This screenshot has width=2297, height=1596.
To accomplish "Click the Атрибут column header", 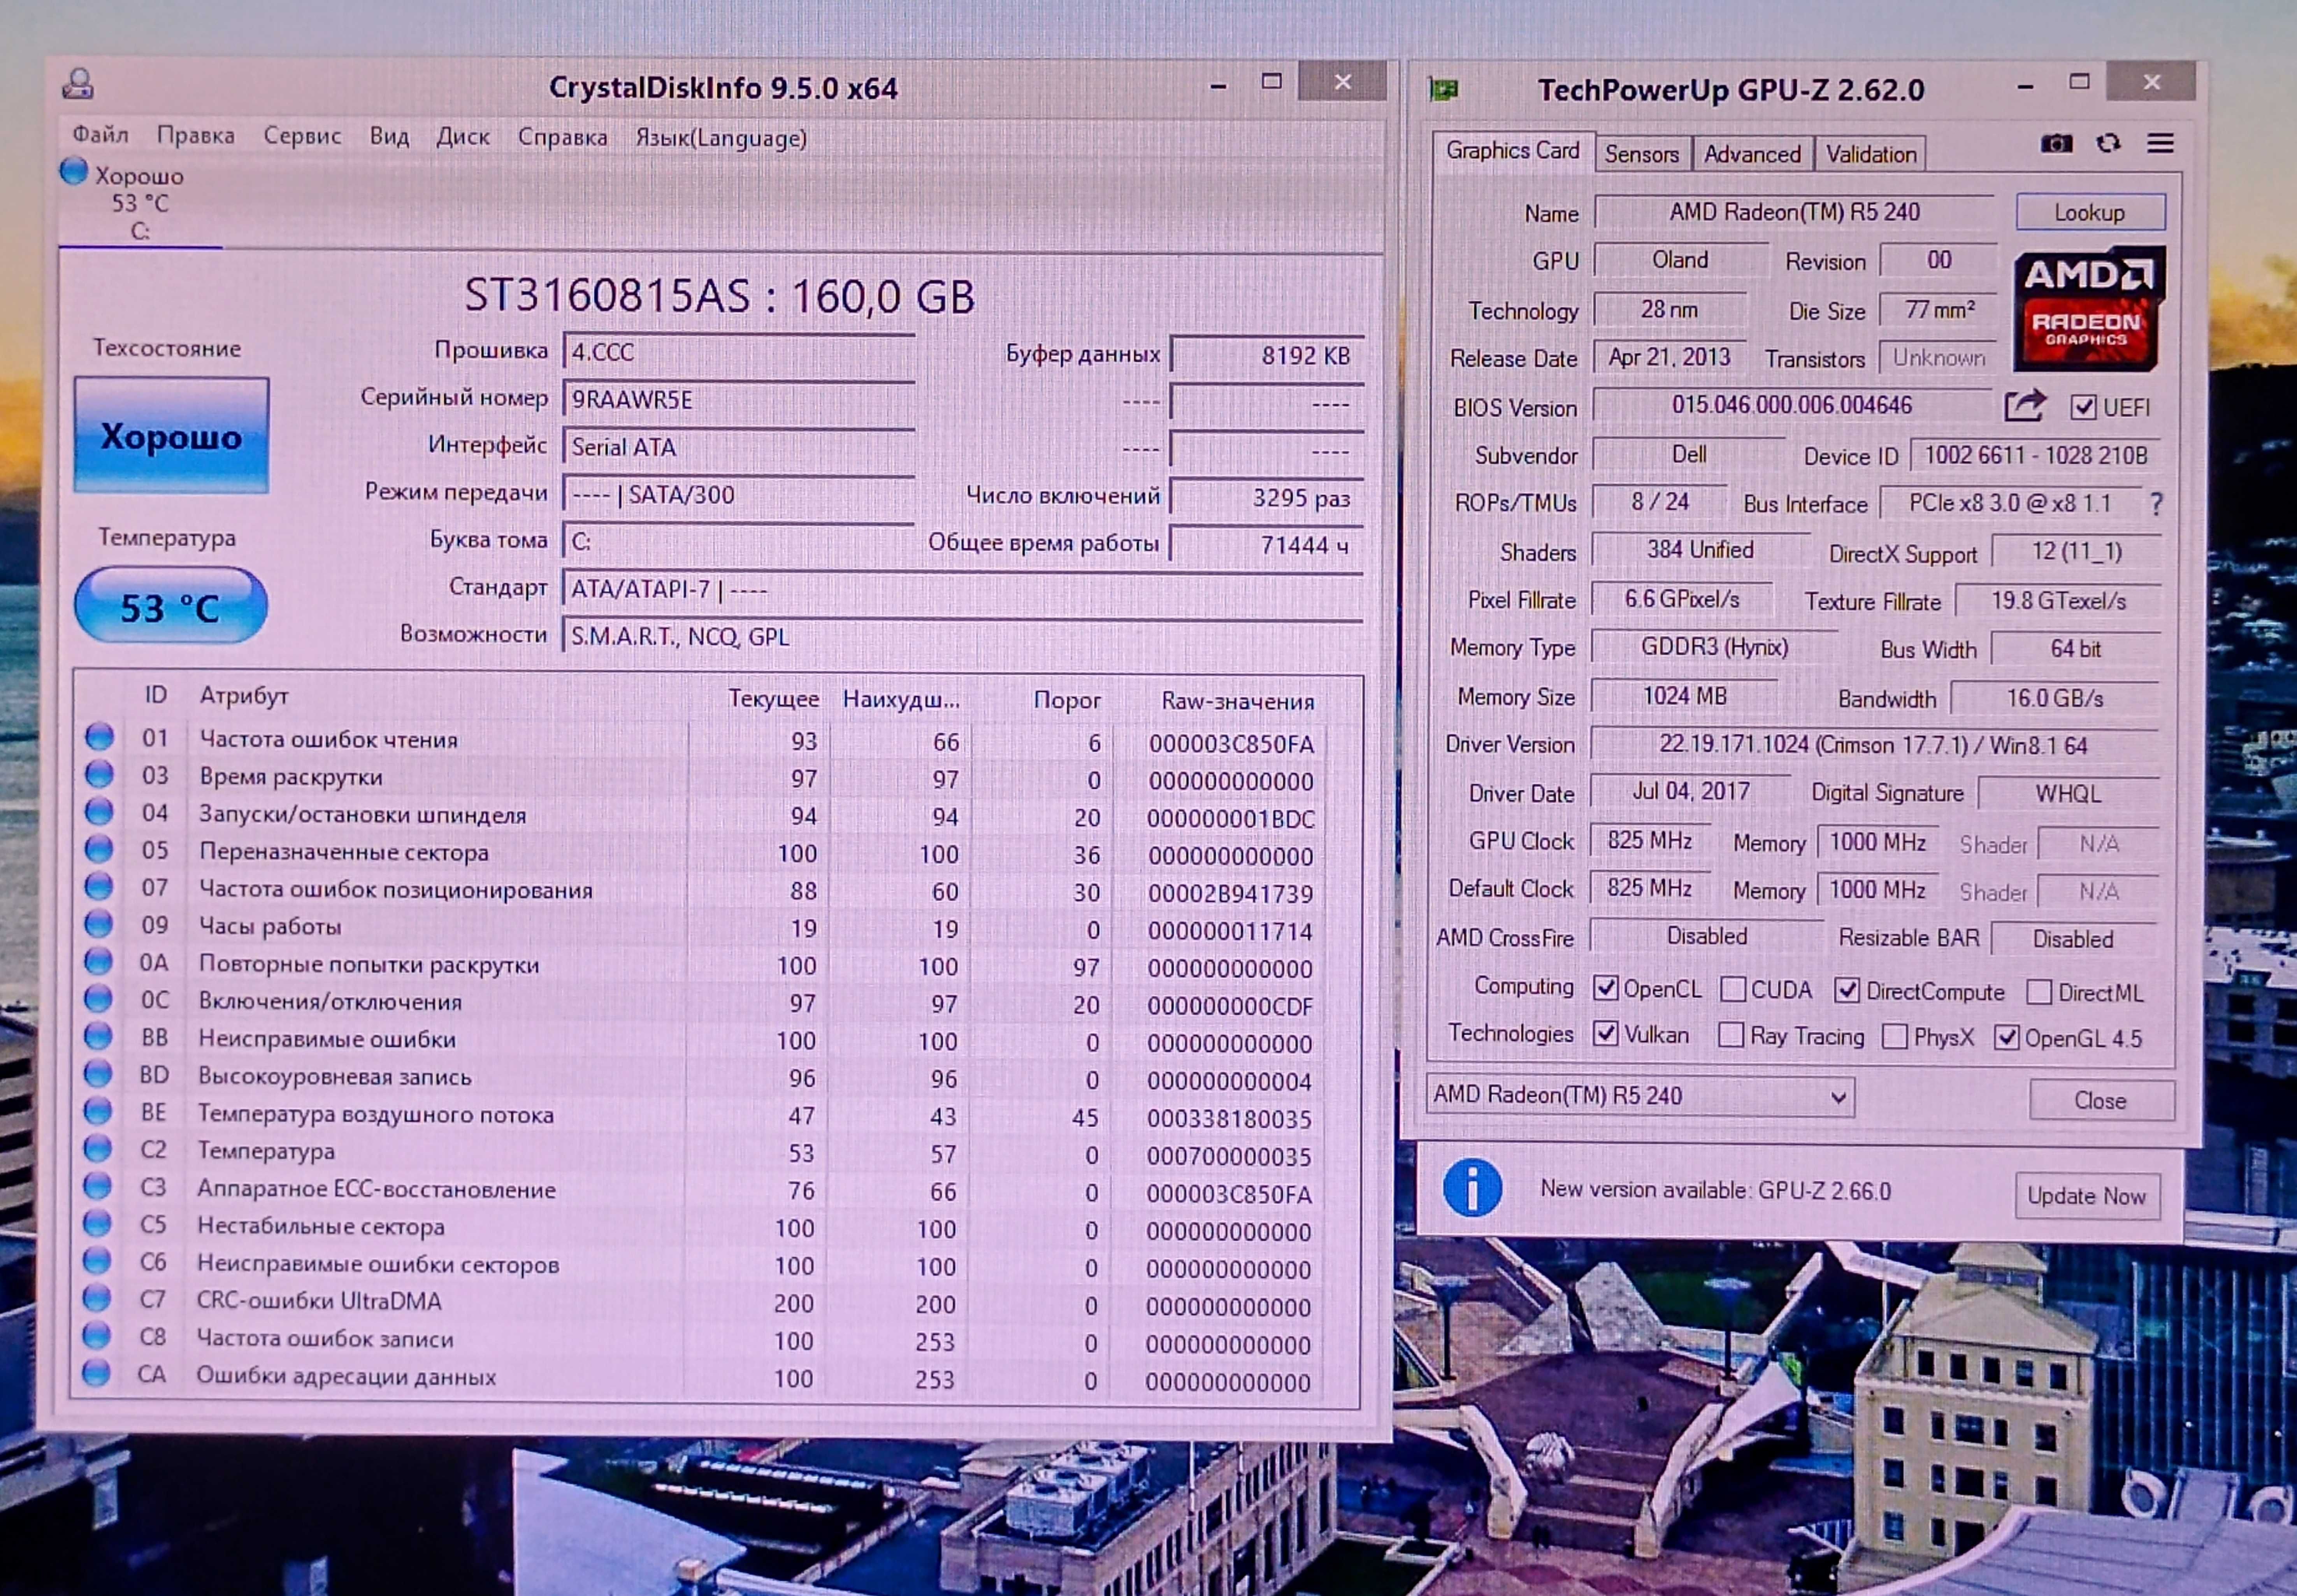I will [244, 695].
